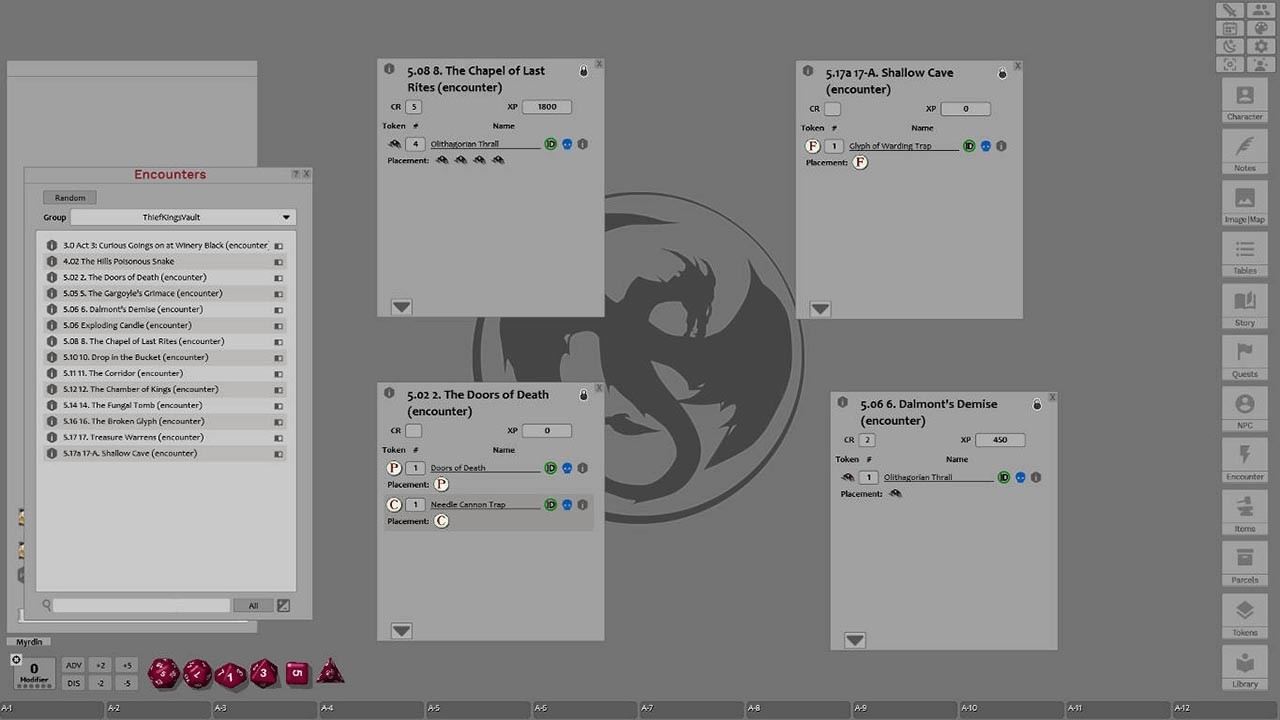Open the Character panel in the sidebar

(1244, 103)
